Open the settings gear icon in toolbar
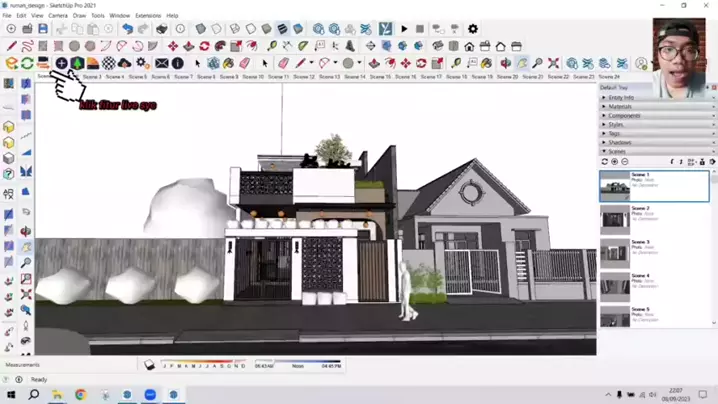 tap(472, 29)
